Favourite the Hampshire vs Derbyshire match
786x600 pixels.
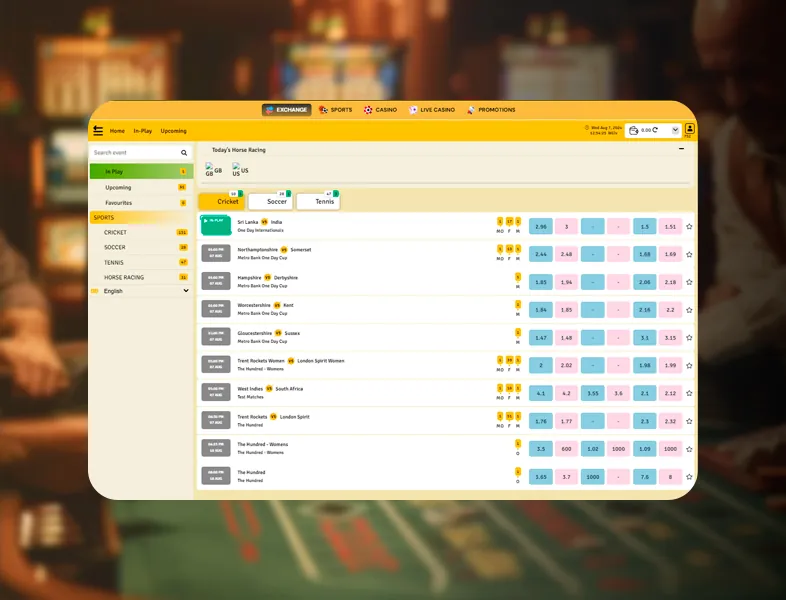689,282
